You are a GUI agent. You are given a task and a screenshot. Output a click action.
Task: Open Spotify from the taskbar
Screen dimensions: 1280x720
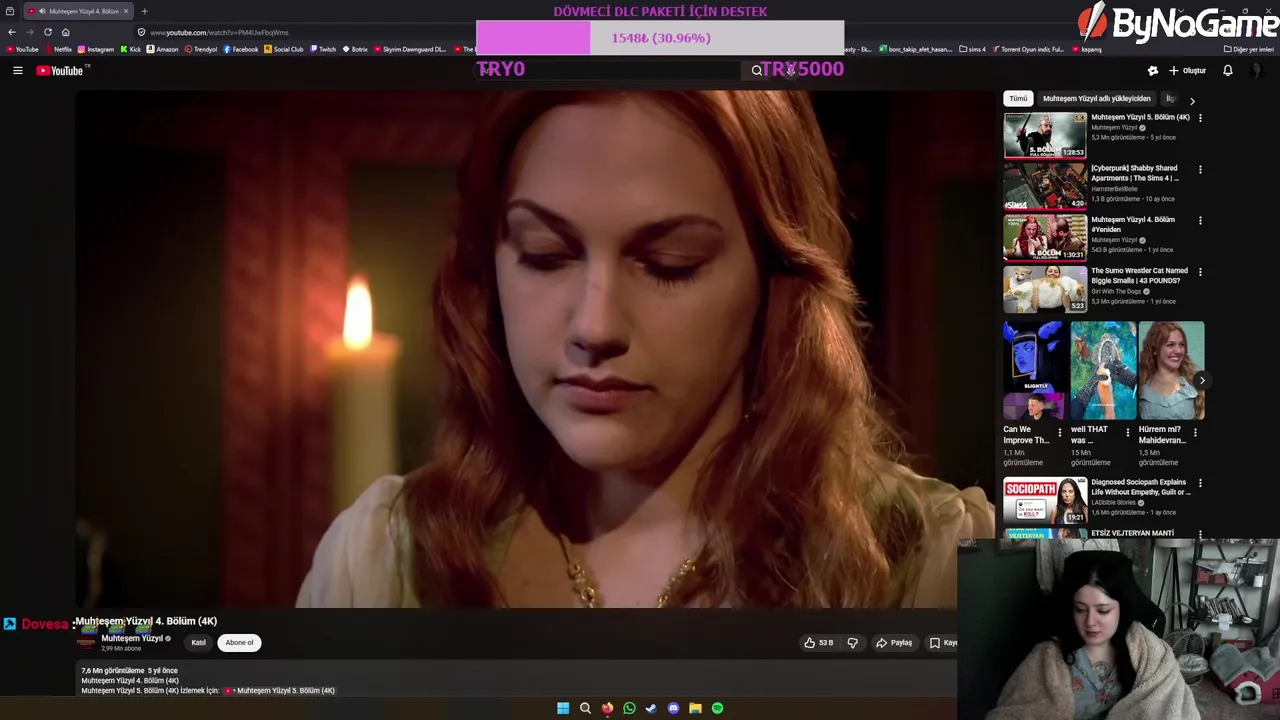[717, 708]
